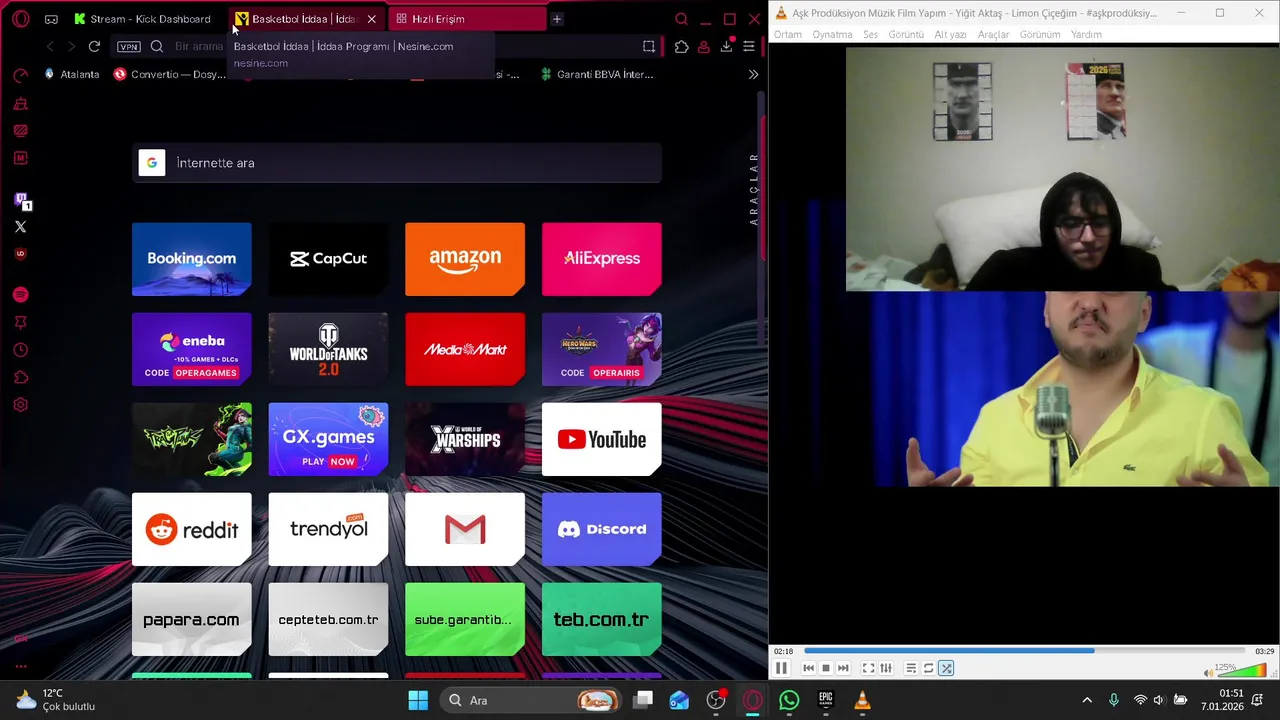The width and height of the screenshot is (1280, 720).
Task: Open Convertio bookmark
Action: coord(170,74)
